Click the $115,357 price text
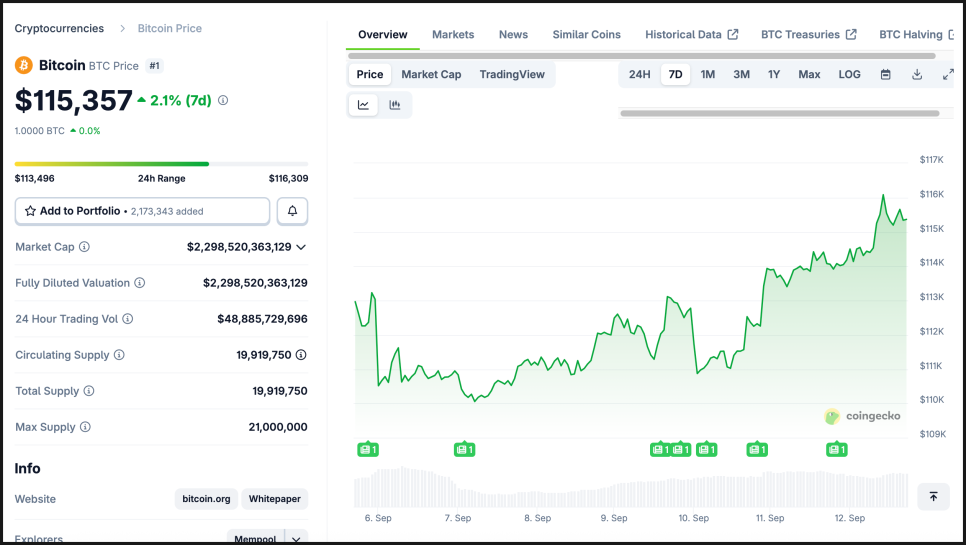Viewport: 966px width, 545px height. pos(73,100)
